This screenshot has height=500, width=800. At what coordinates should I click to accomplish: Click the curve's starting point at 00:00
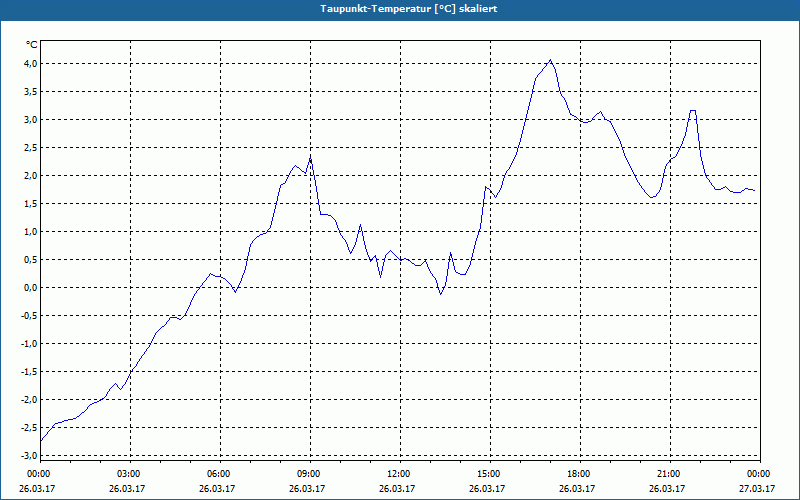pos(41,440)
